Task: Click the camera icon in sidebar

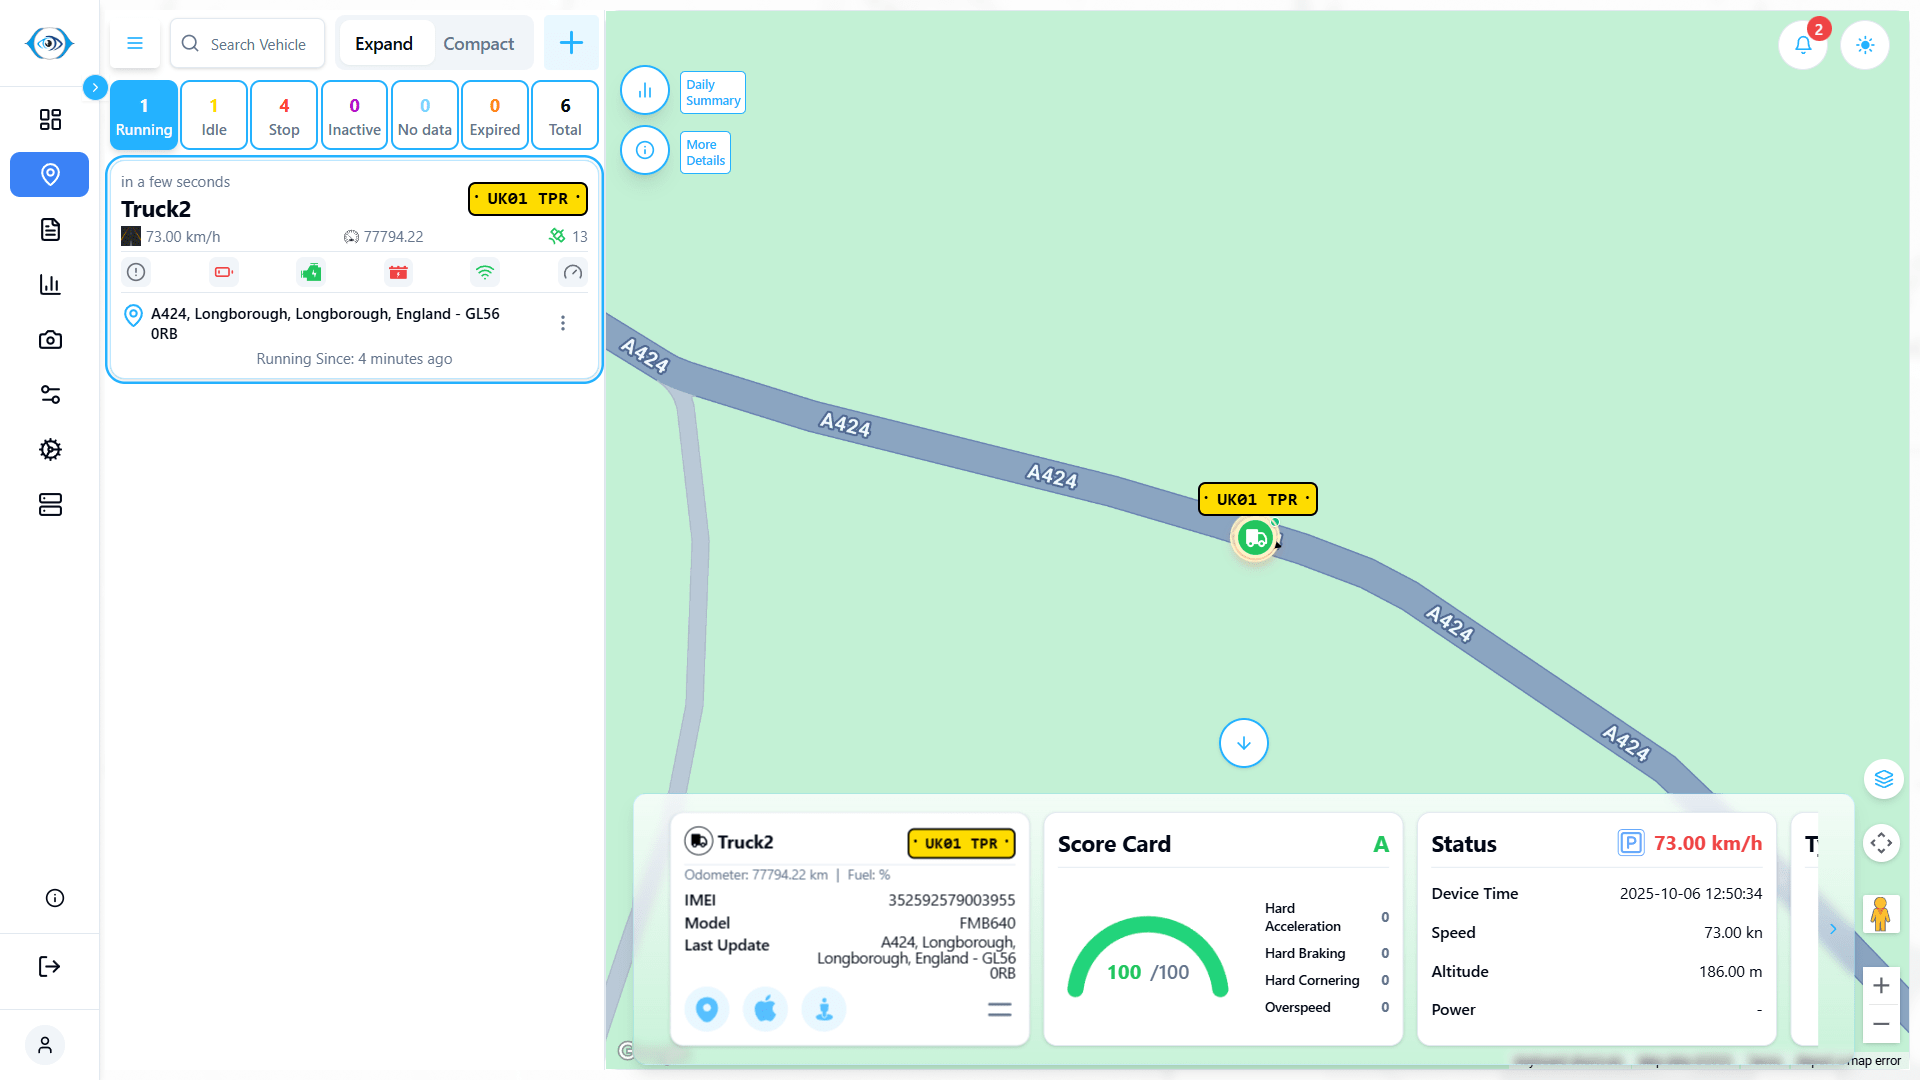Action: [x=50, y=340]
